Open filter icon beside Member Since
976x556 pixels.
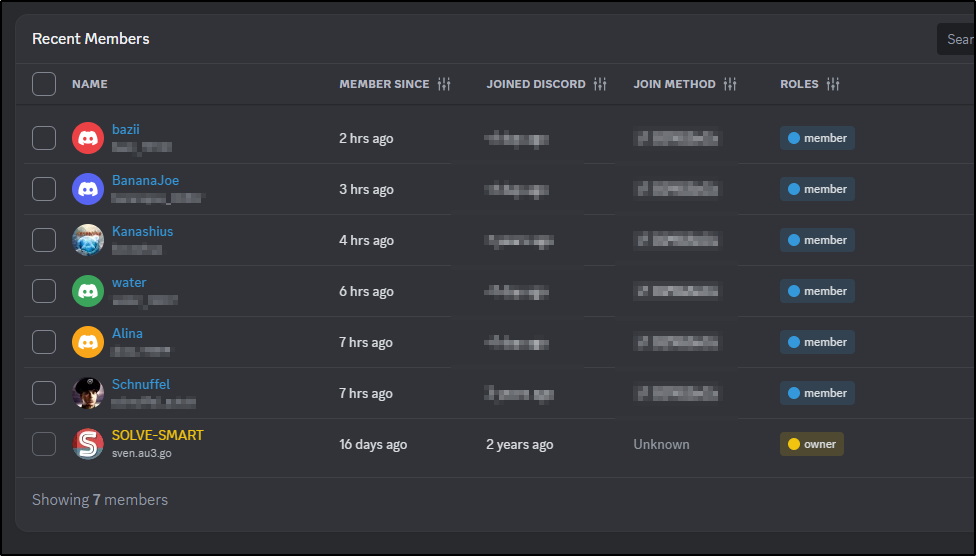(x=444, y=84)
